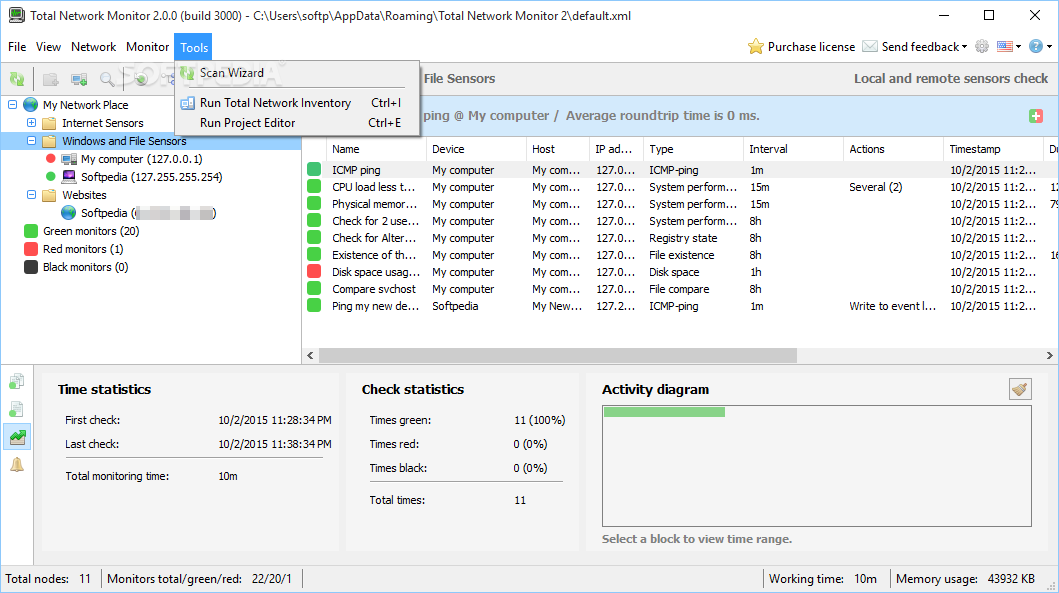Screen dimensions: 1059x593
Task: Click the add device toolbar icon
Action: [79, 80]
